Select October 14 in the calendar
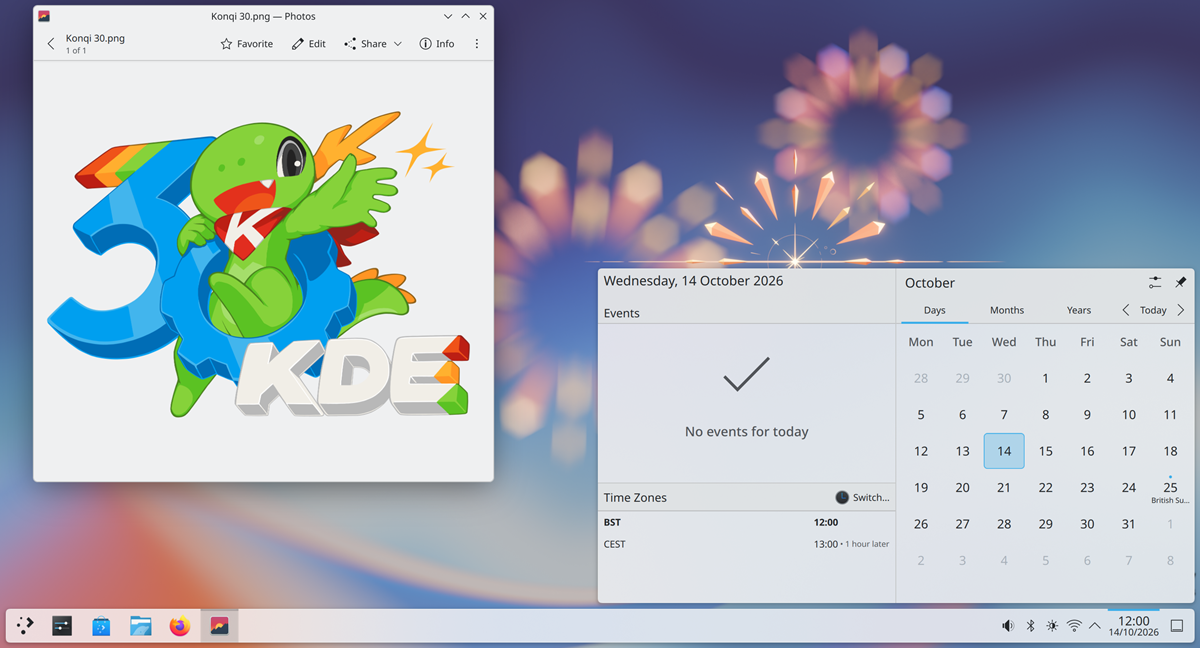 click(1004, 451)
